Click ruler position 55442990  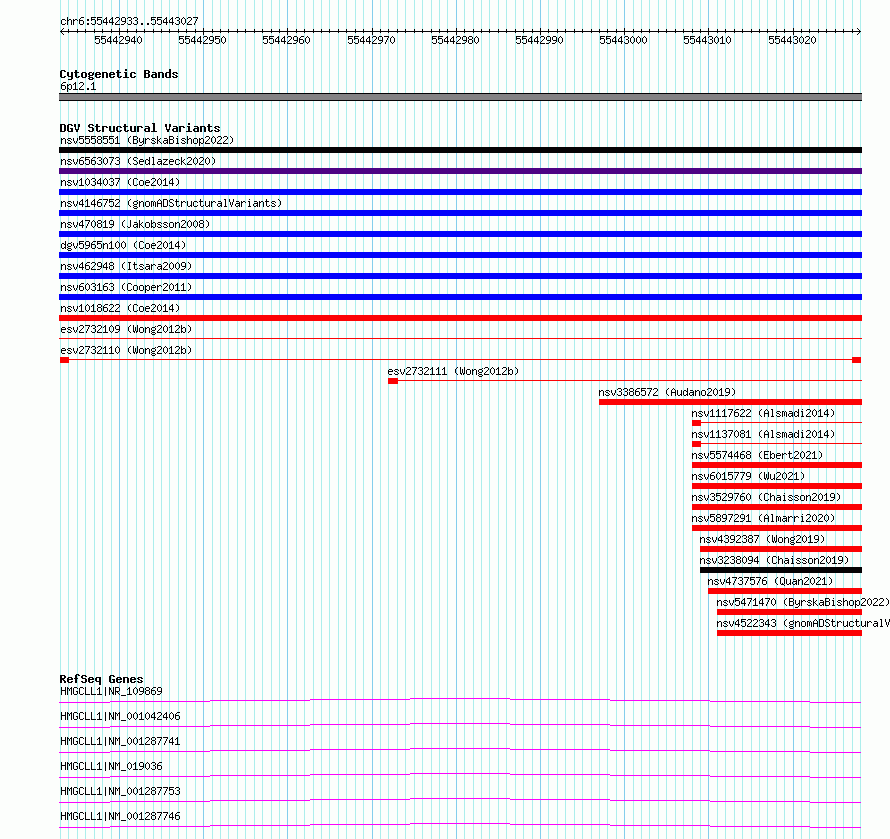(x=539, y=40)
